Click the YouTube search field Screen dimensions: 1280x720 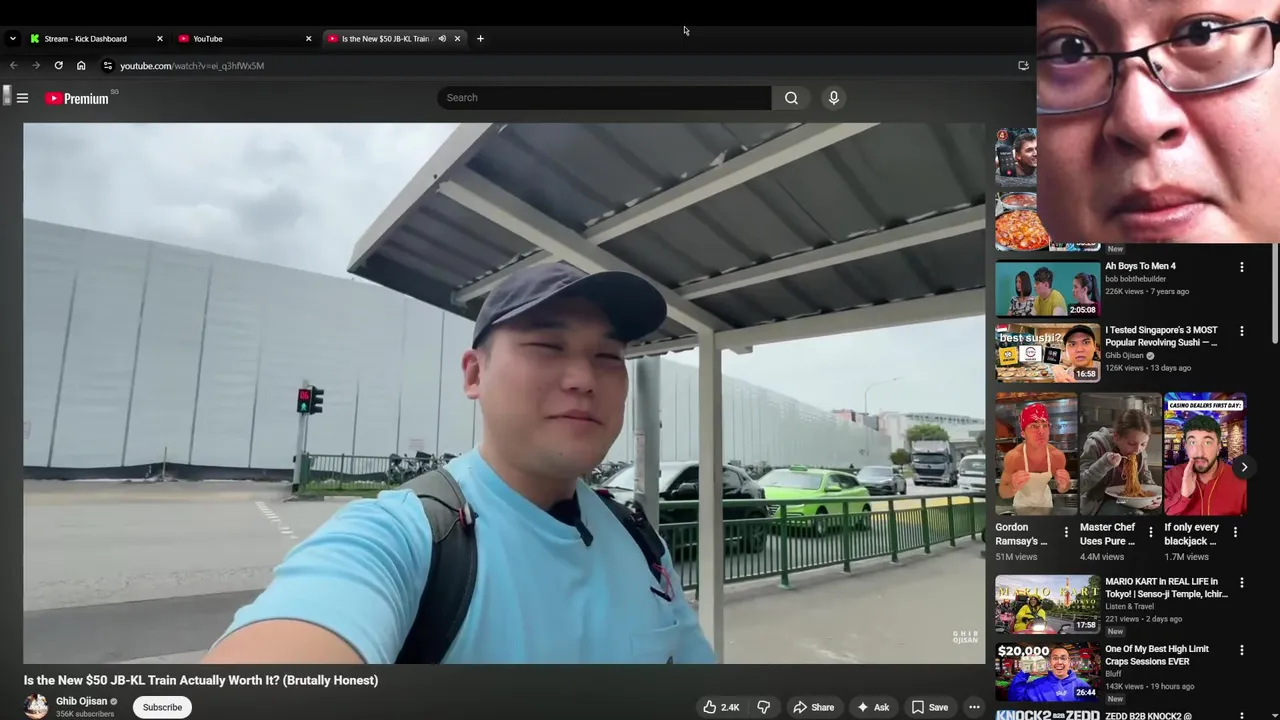click(x=604, y=98)
